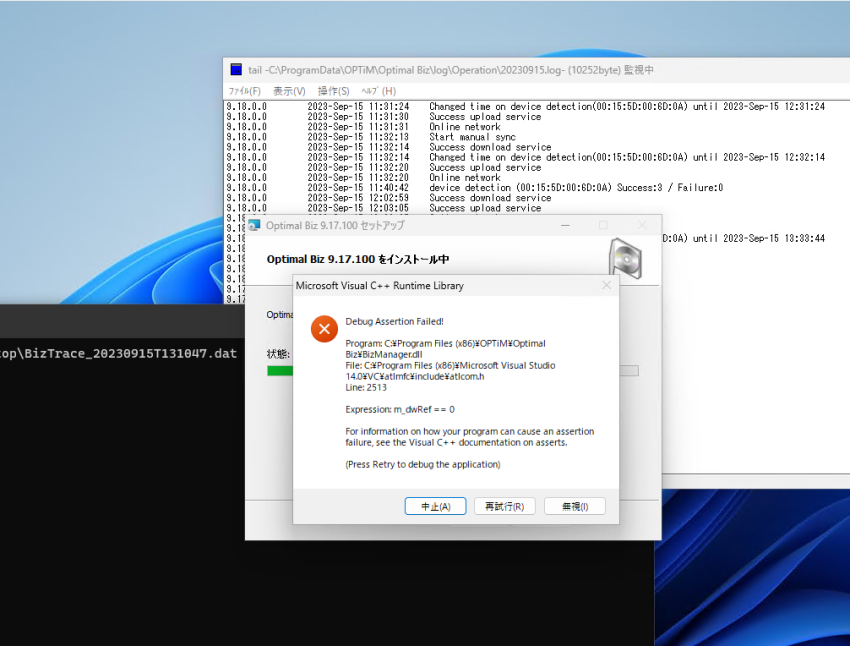Close the Visual C++ Runtime Library dialog
850x646 pixels.
coord(606,285)
